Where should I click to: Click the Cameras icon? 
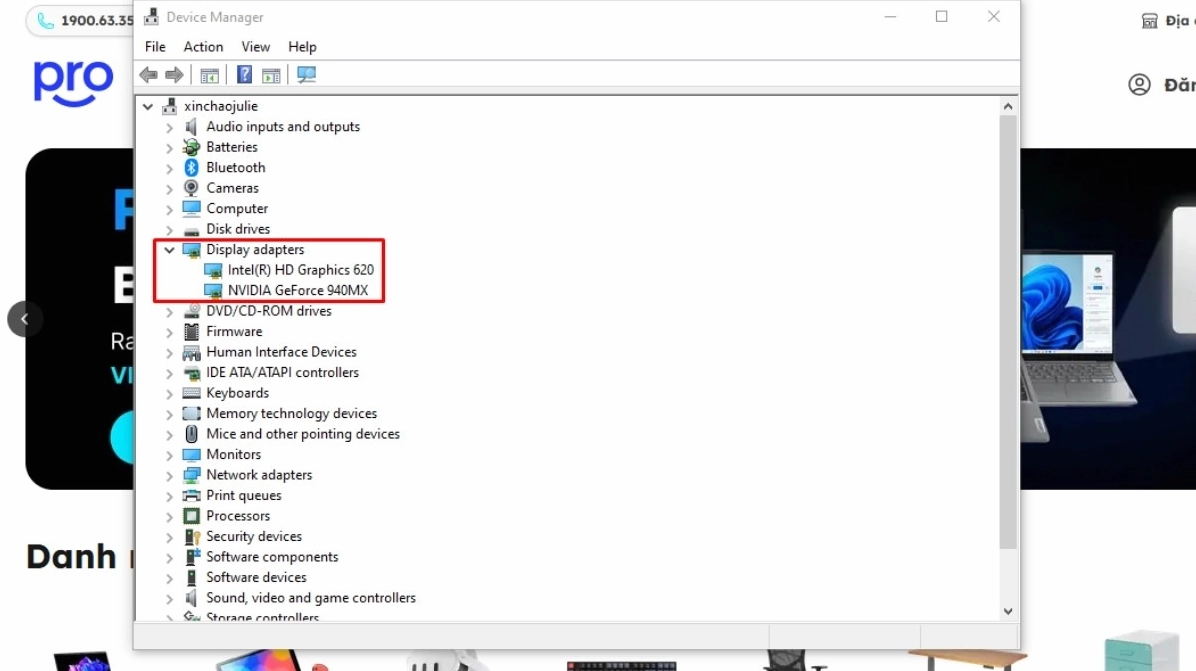click(191, 188)
